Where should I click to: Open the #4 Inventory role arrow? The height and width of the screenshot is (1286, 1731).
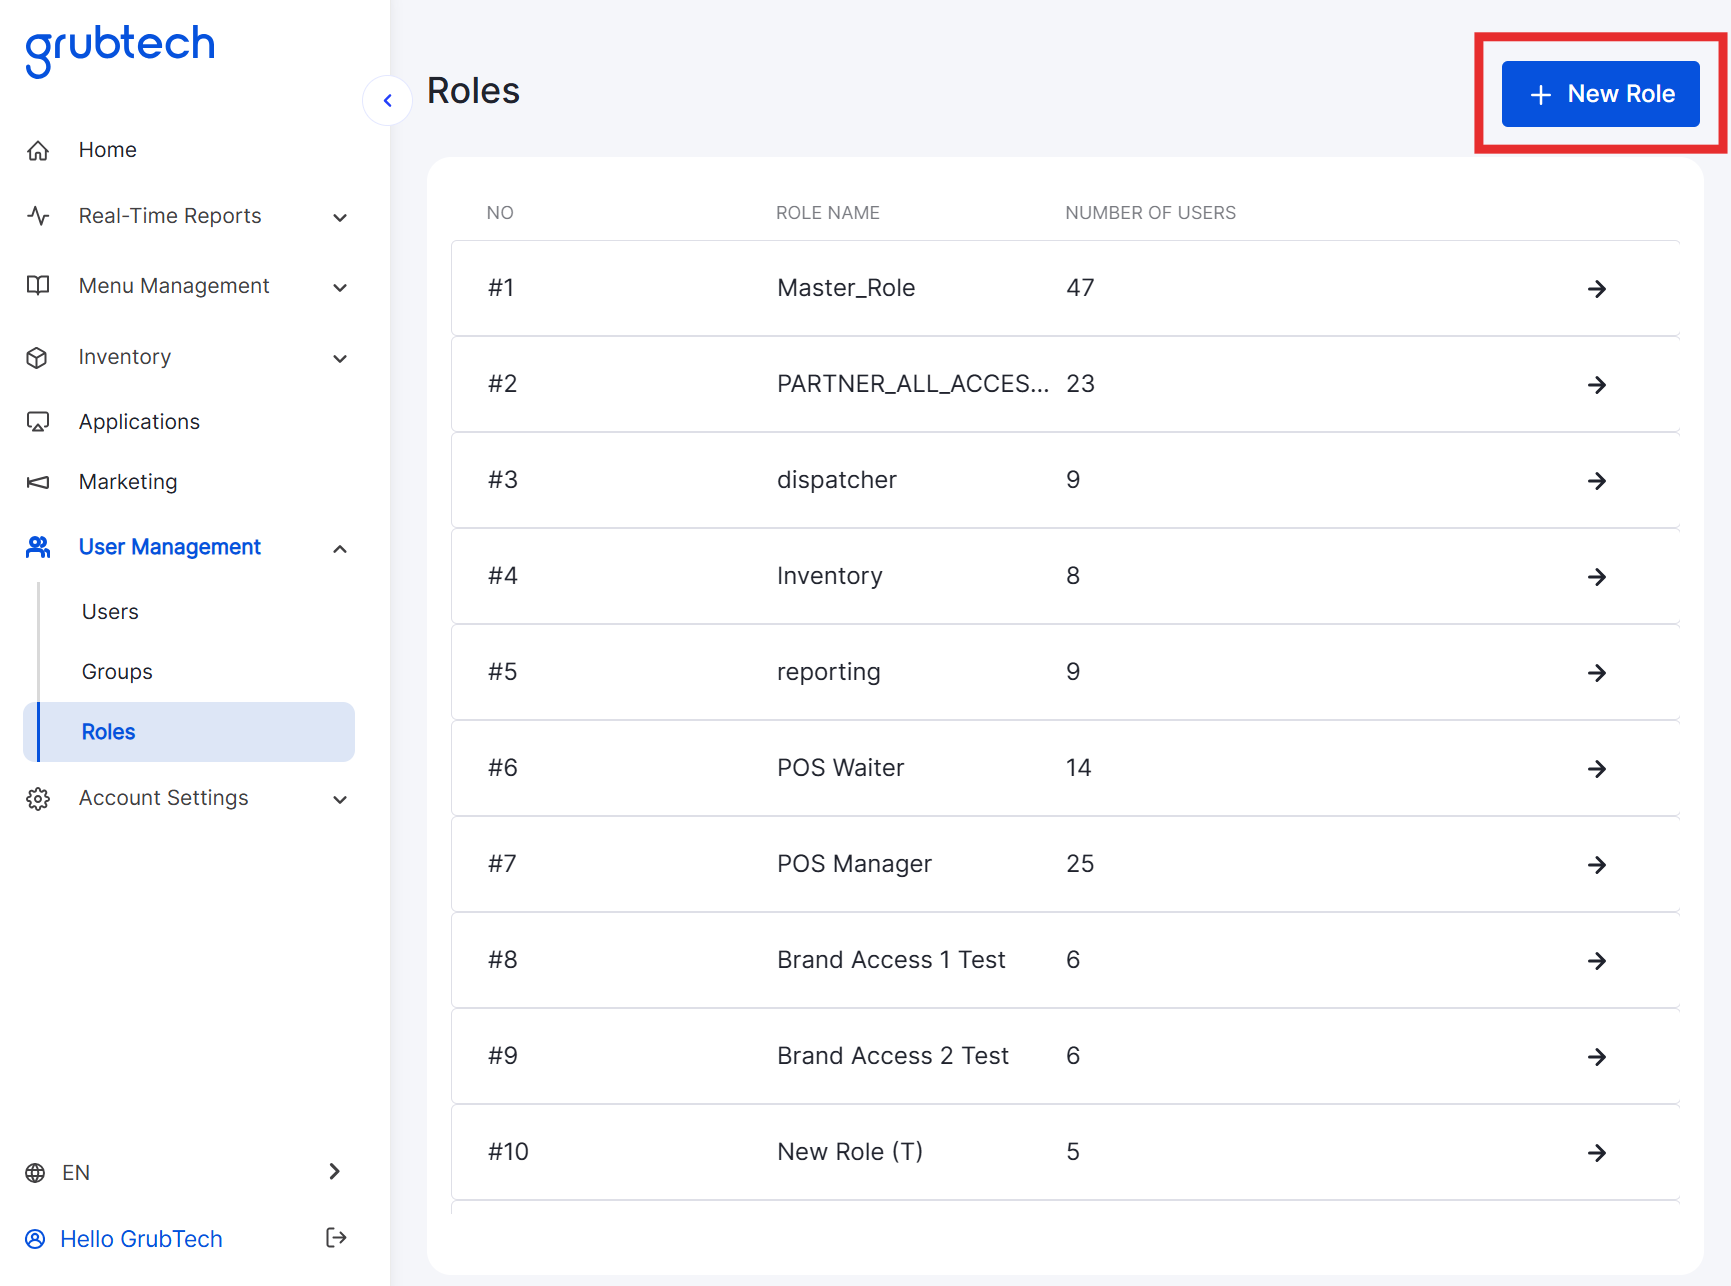[x=1597, y=577]
